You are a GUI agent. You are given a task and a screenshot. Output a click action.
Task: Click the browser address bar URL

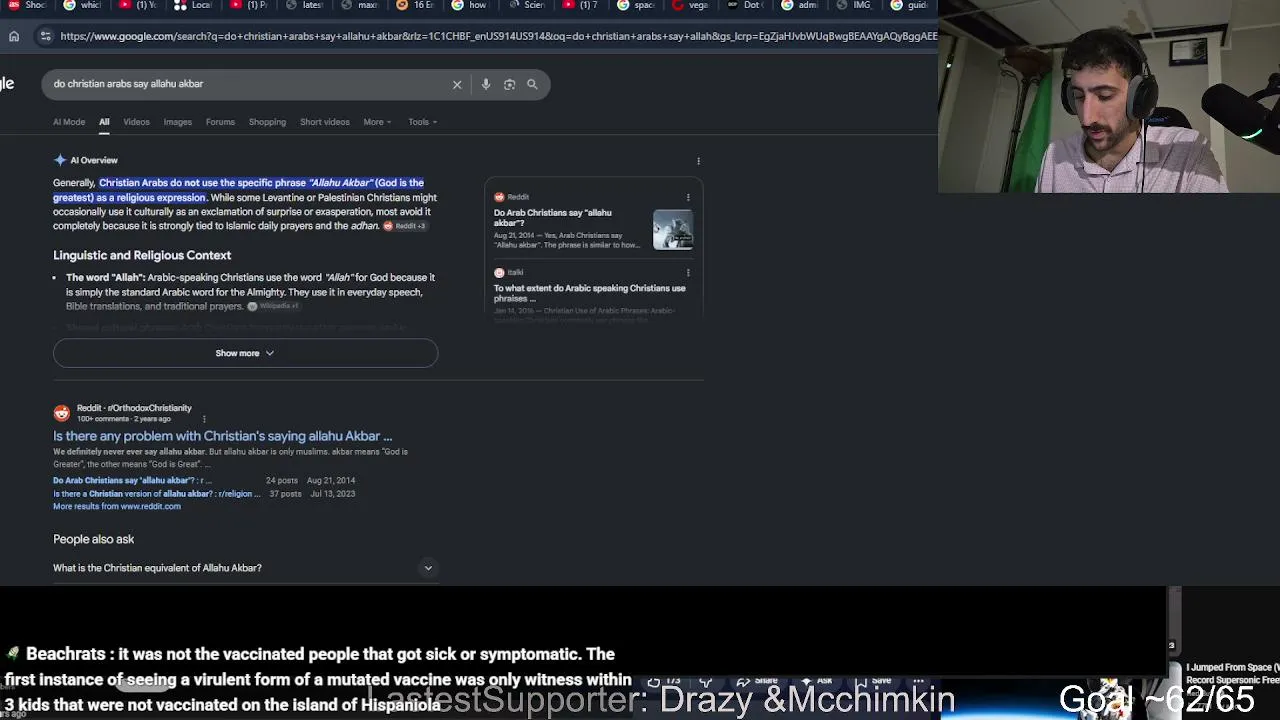498,37
